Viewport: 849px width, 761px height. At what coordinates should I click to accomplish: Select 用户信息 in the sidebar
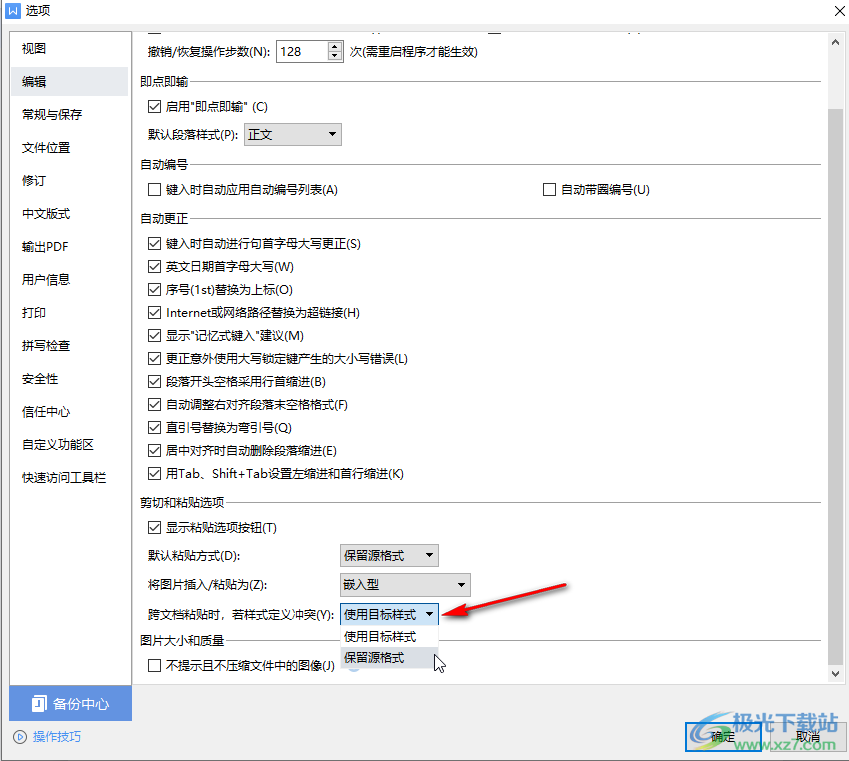pyautogui.click(x=46, y=280)
